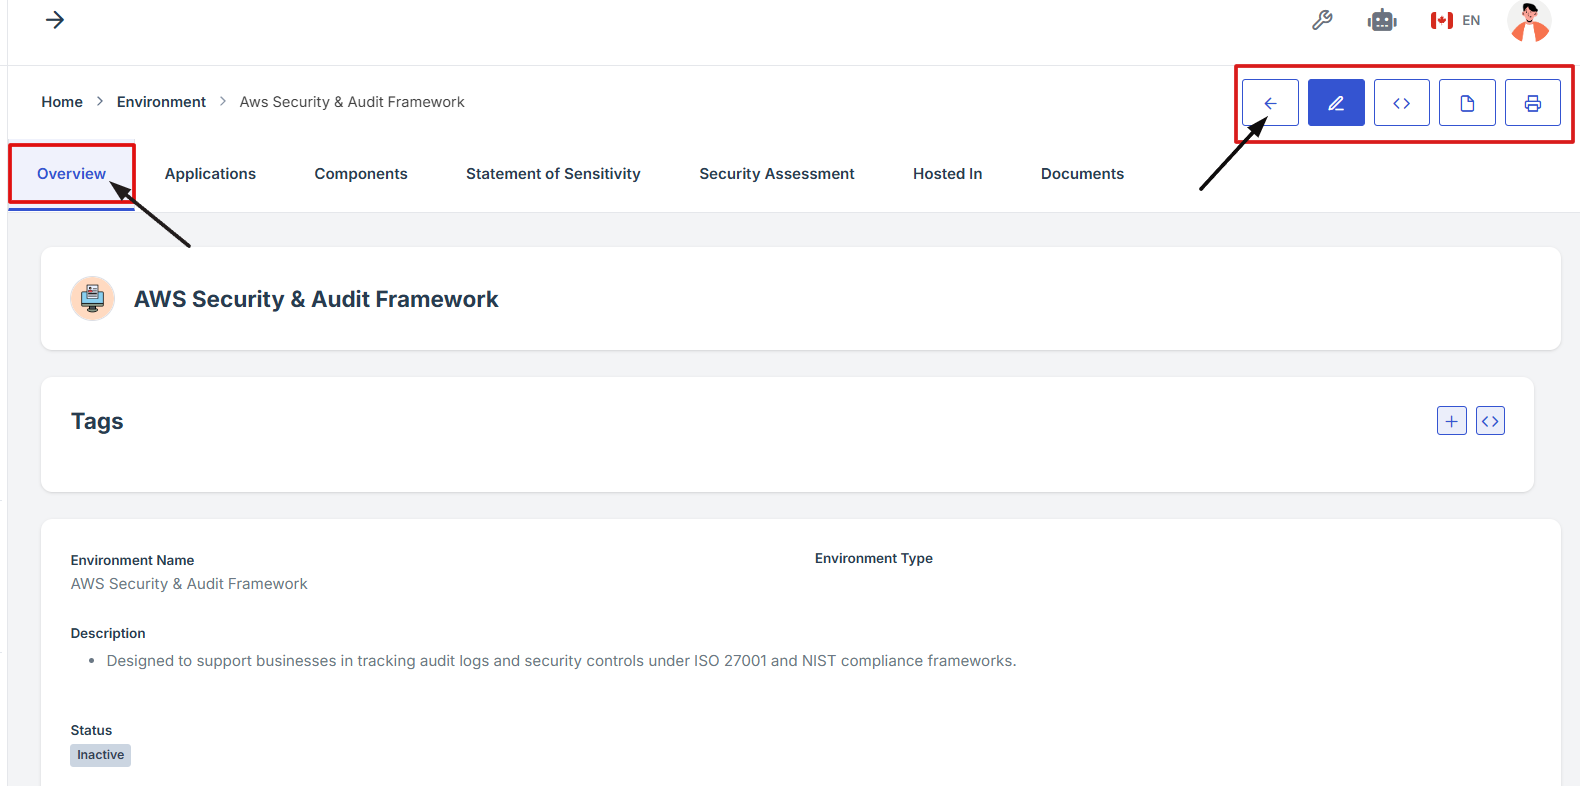
Task: Select the Hosted In tab
Action: 947,174
